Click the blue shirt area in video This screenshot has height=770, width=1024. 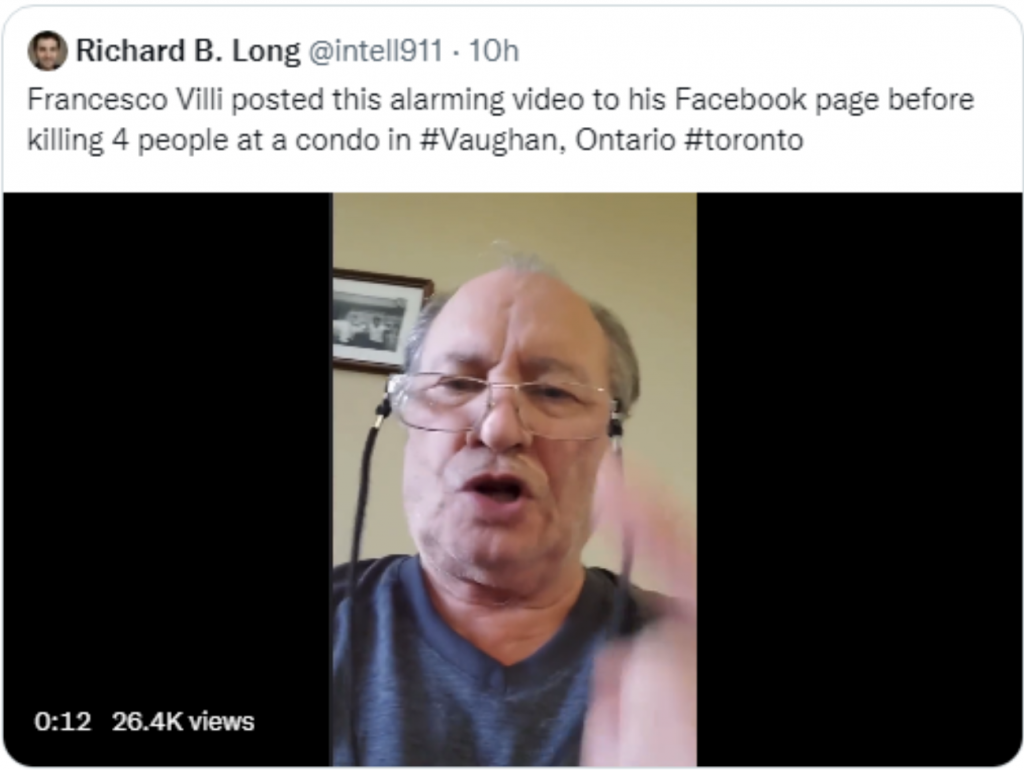click(457, 679)
